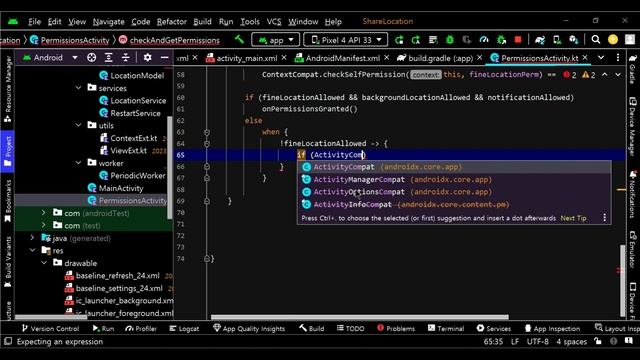Open the File menu
Viewport: 640px width, 360px height.
pyautogui.click(x=34, y=22)
